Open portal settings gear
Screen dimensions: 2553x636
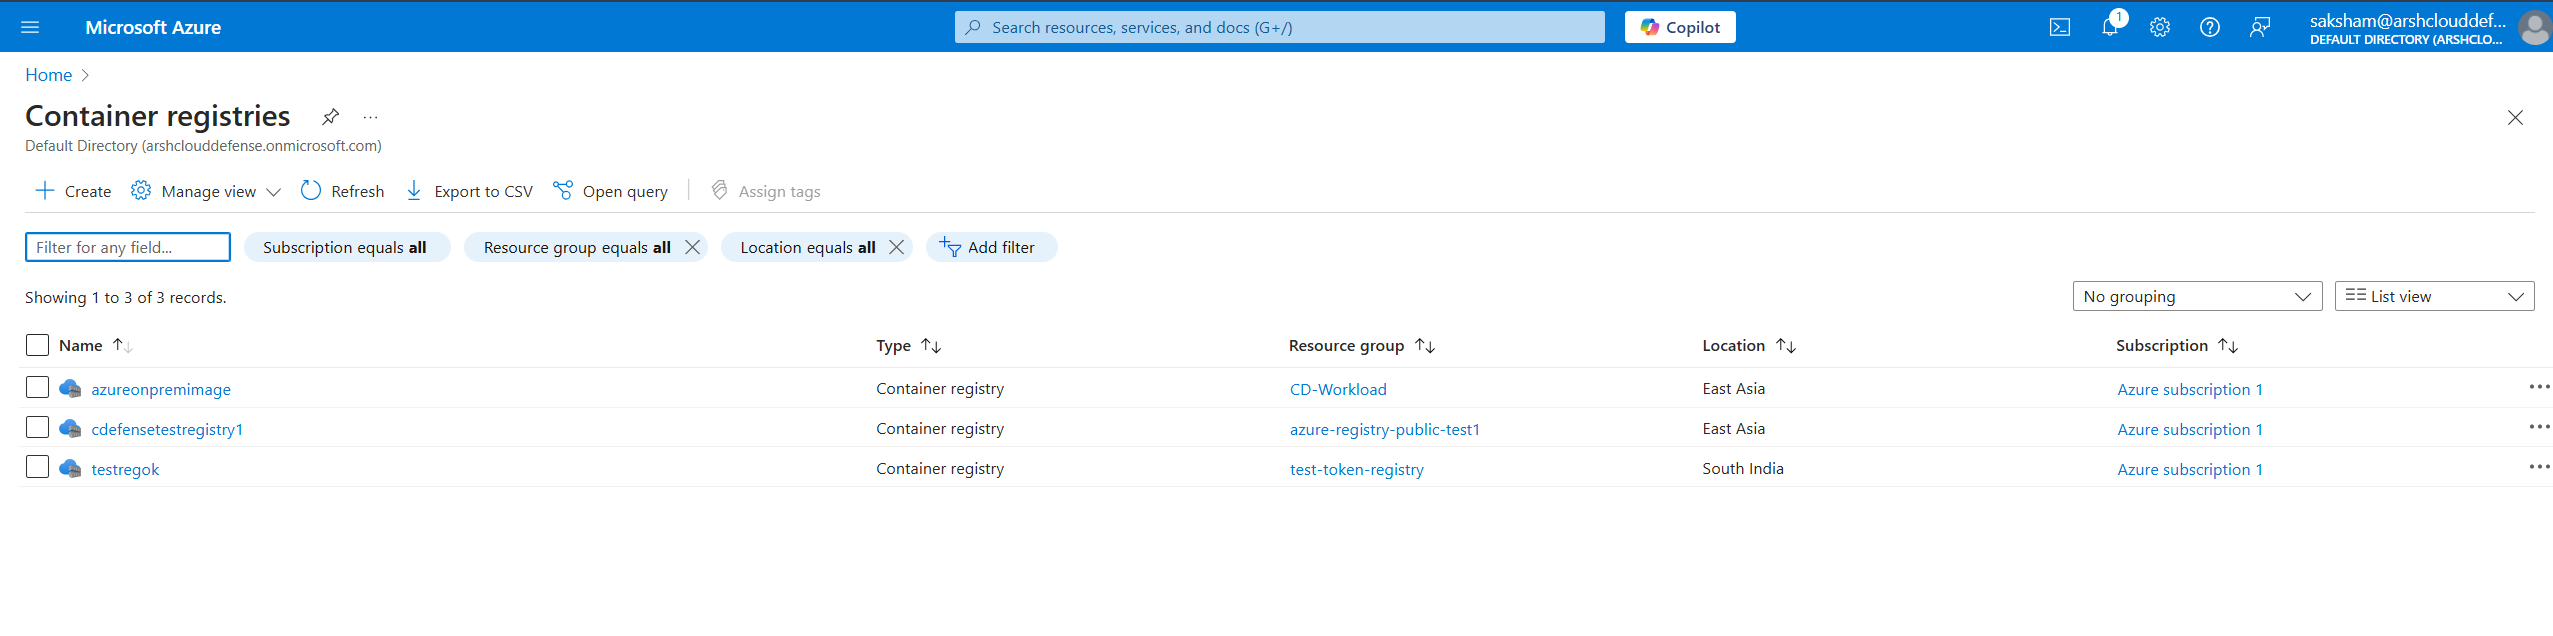2160,27
